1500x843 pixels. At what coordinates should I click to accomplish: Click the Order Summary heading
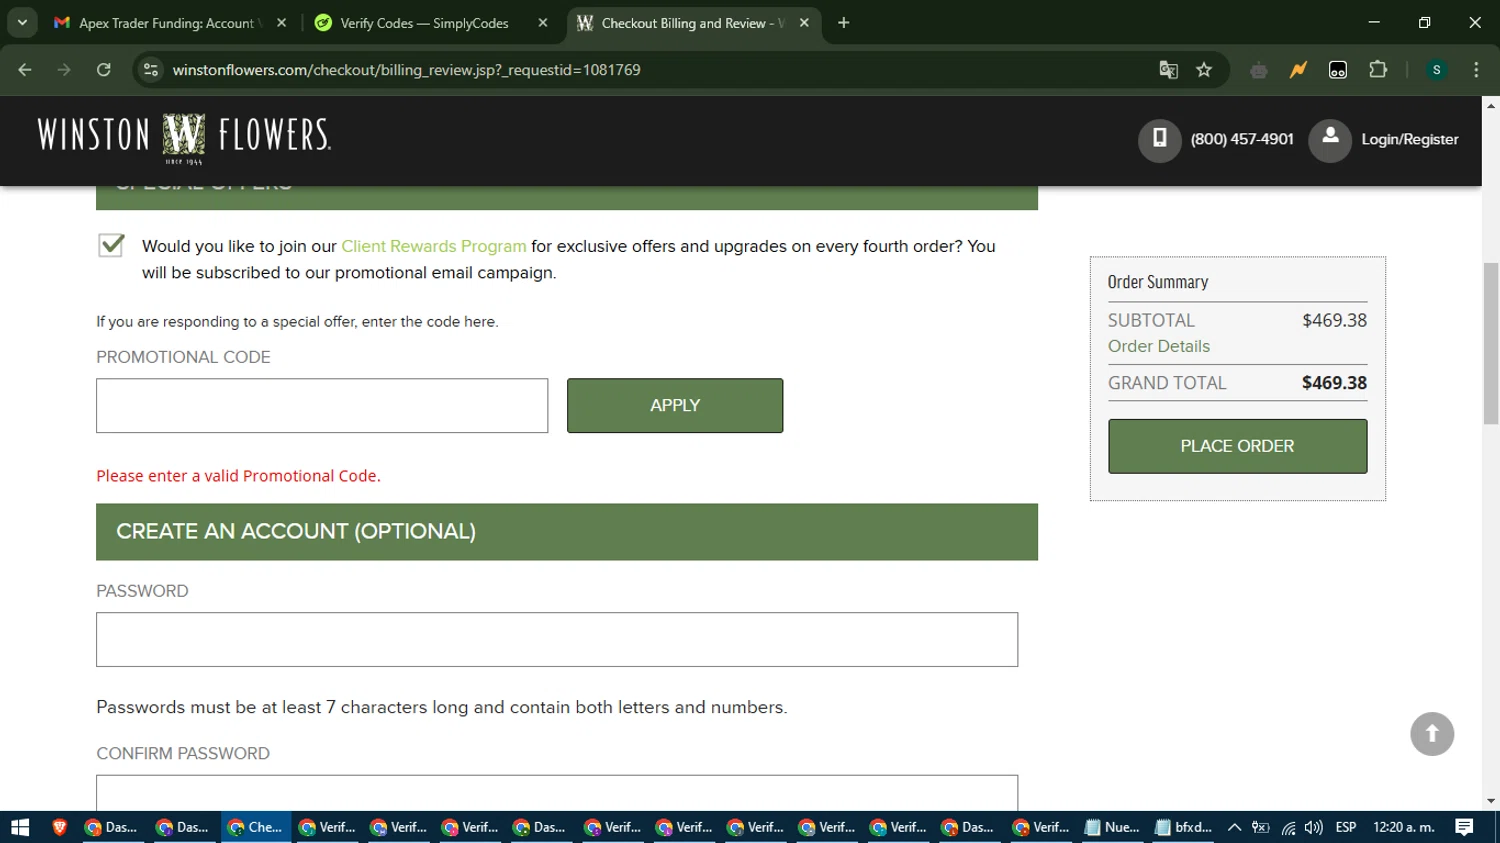(x=1158, y=282)
